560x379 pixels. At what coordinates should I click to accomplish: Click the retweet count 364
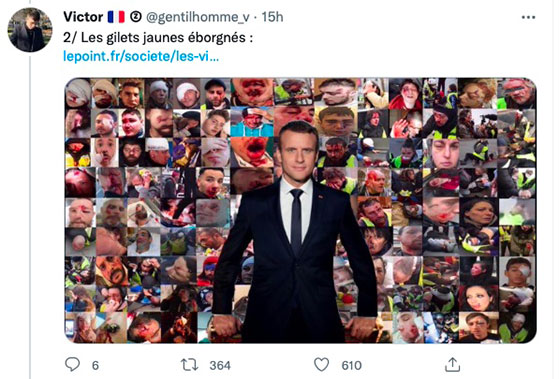[x=220, y=365]
